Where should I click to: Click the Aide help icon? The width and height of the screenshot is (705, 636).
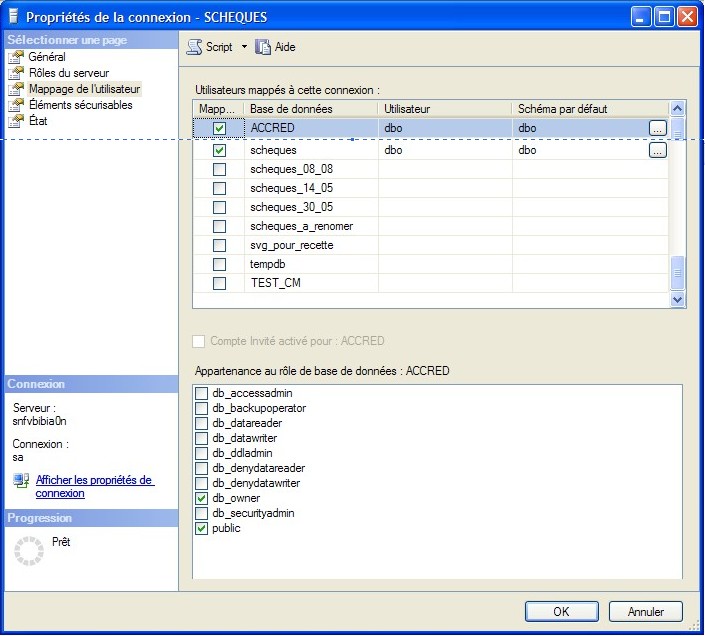click(x=264, y=47)
